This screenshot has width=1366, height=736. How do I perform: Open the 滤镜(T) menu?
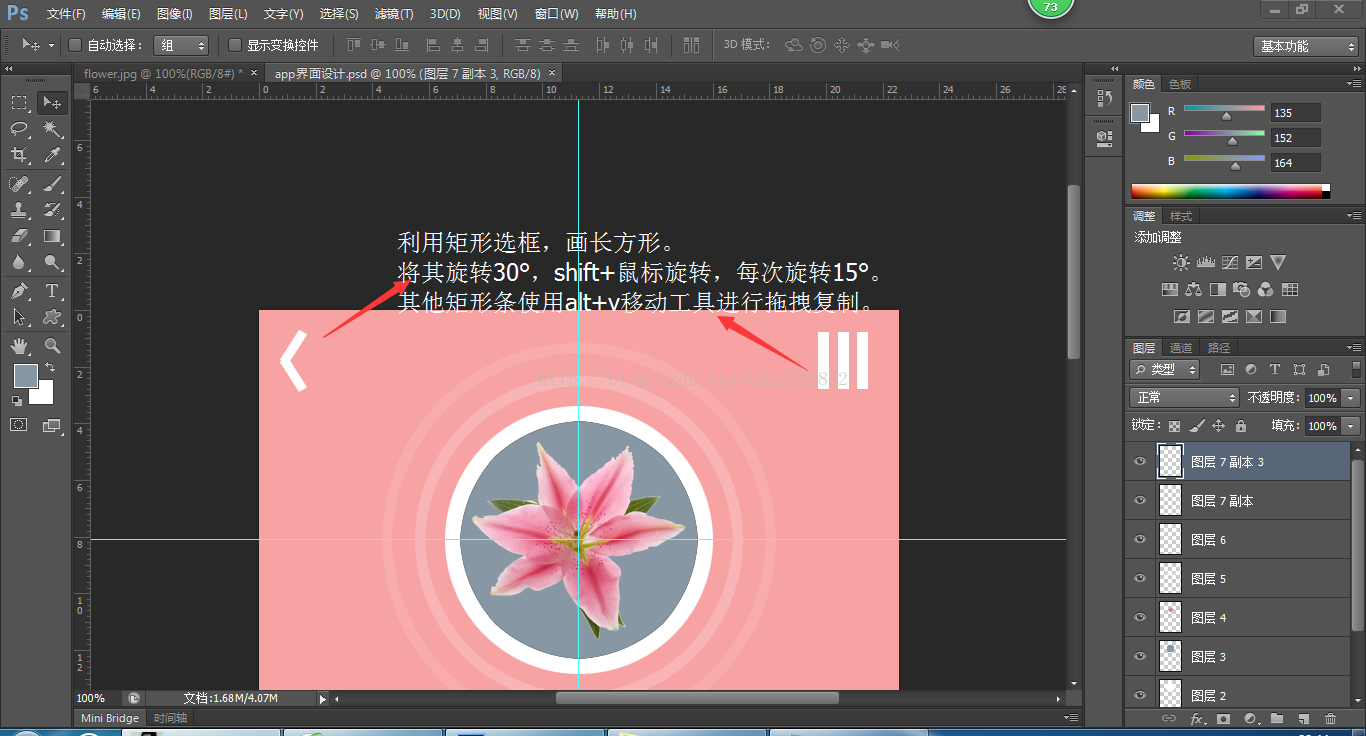pyautogui.click(x=394, y=14)
